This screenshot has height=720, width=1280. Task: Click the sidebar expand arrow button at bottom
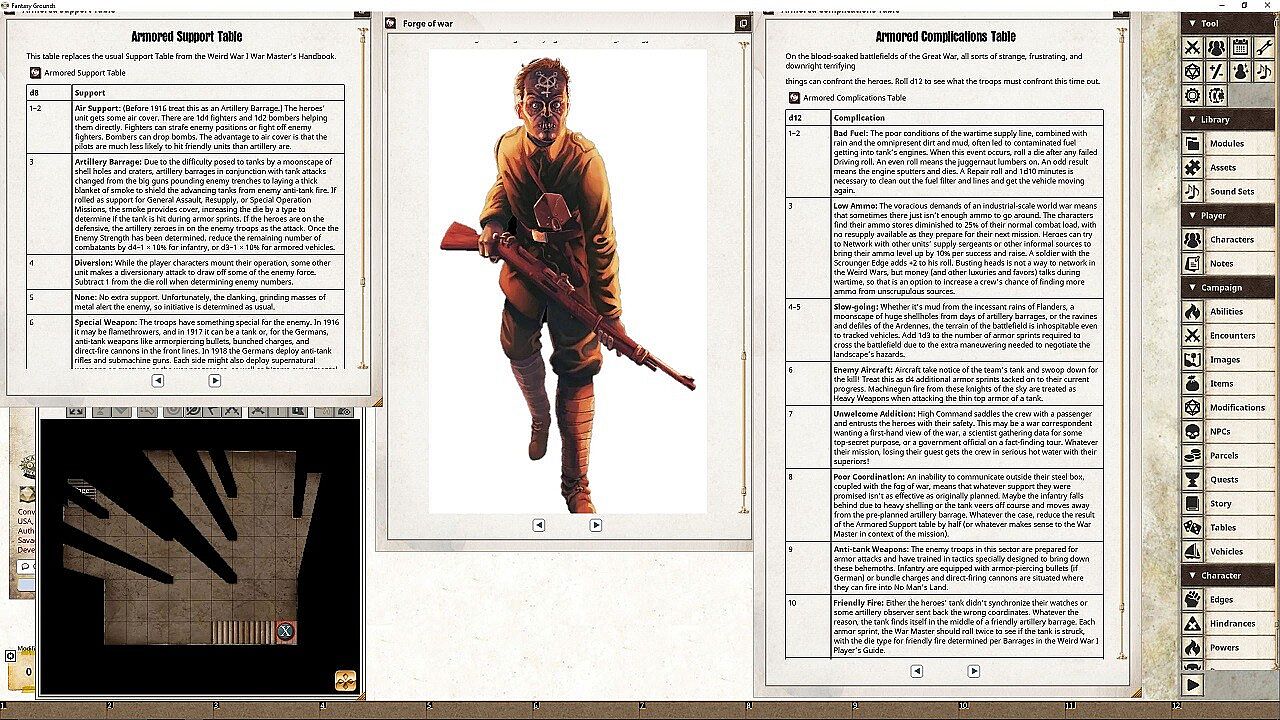[x=1192, y=685]
